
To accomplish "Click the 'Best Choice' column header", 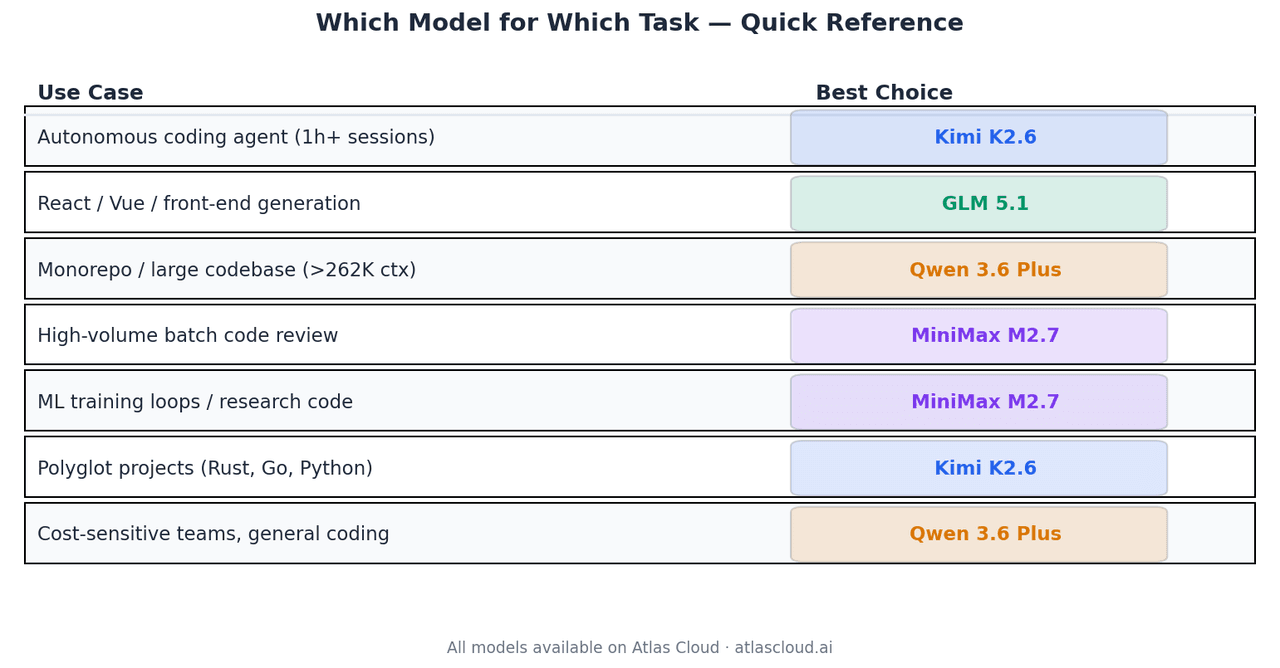I will point(884,93).
